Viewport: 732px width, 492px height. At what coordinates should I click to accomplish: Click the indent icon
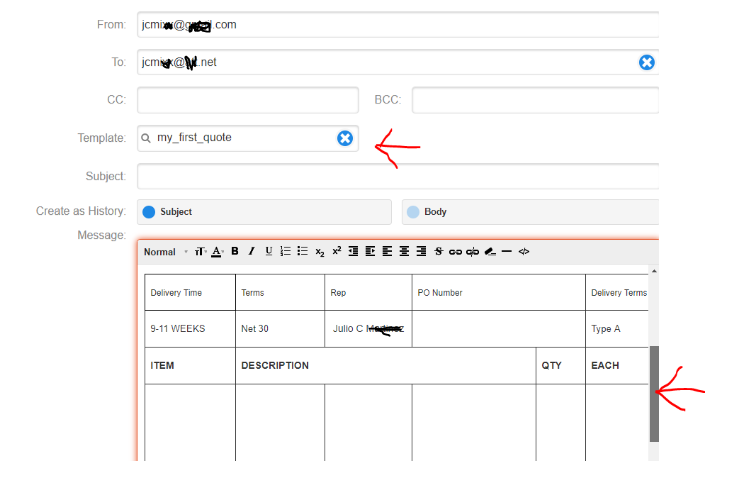(370, 251)
